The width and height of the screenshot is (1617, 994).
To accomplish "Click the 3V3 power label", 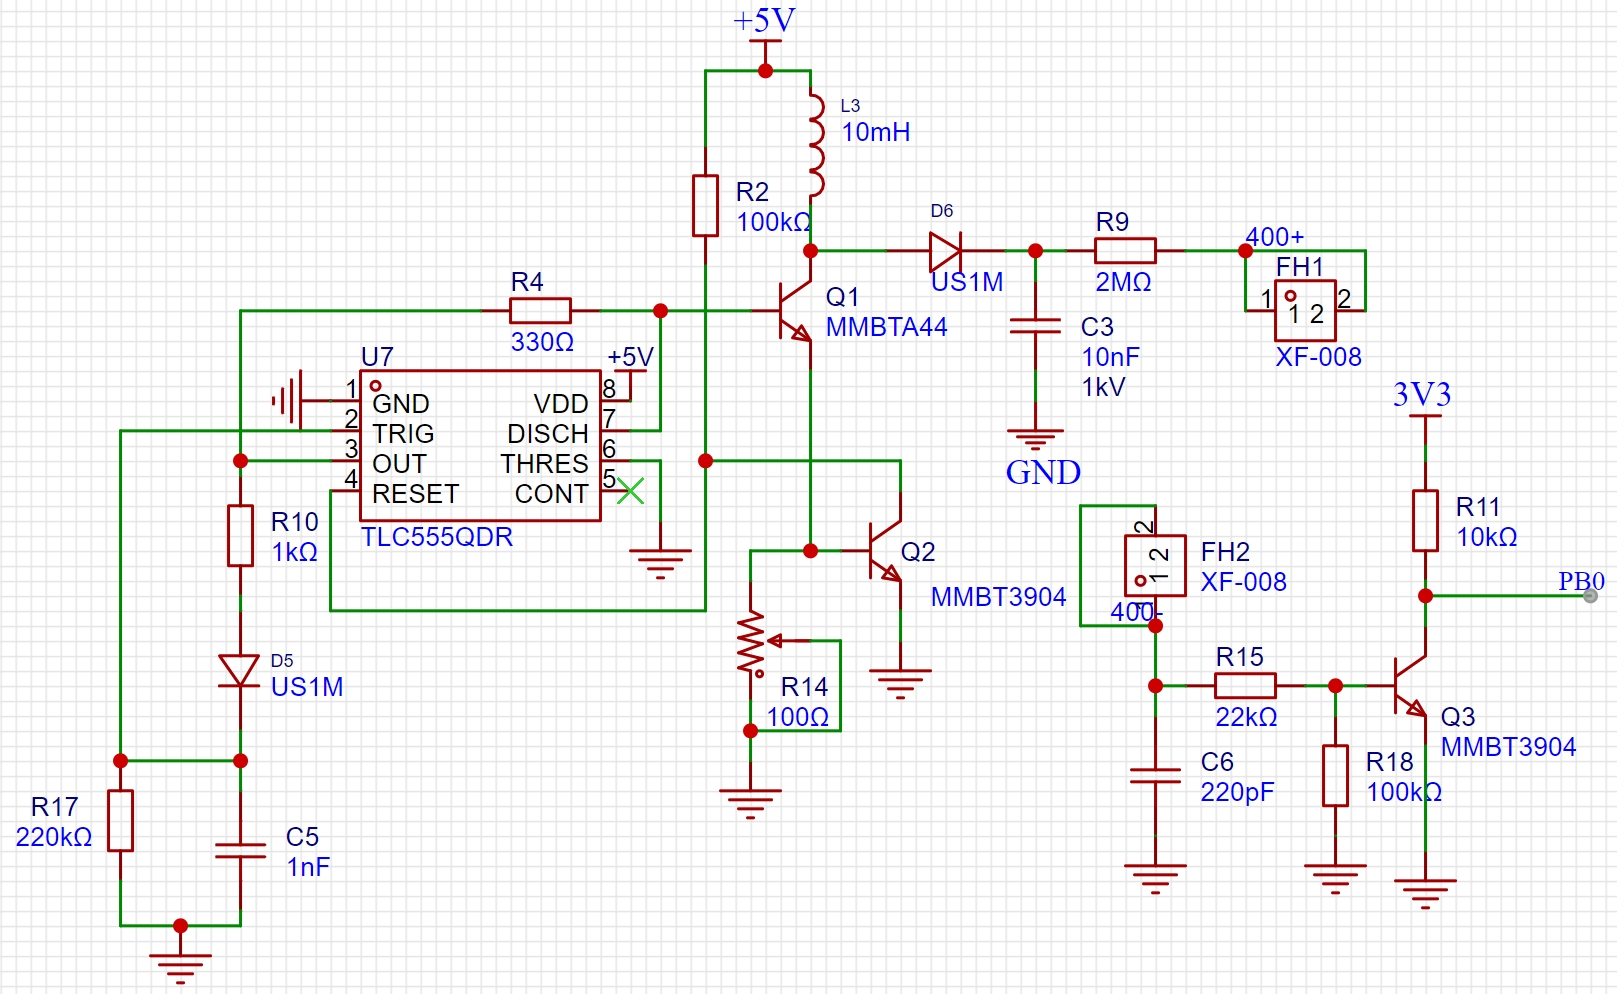I will coord(1422,394).
